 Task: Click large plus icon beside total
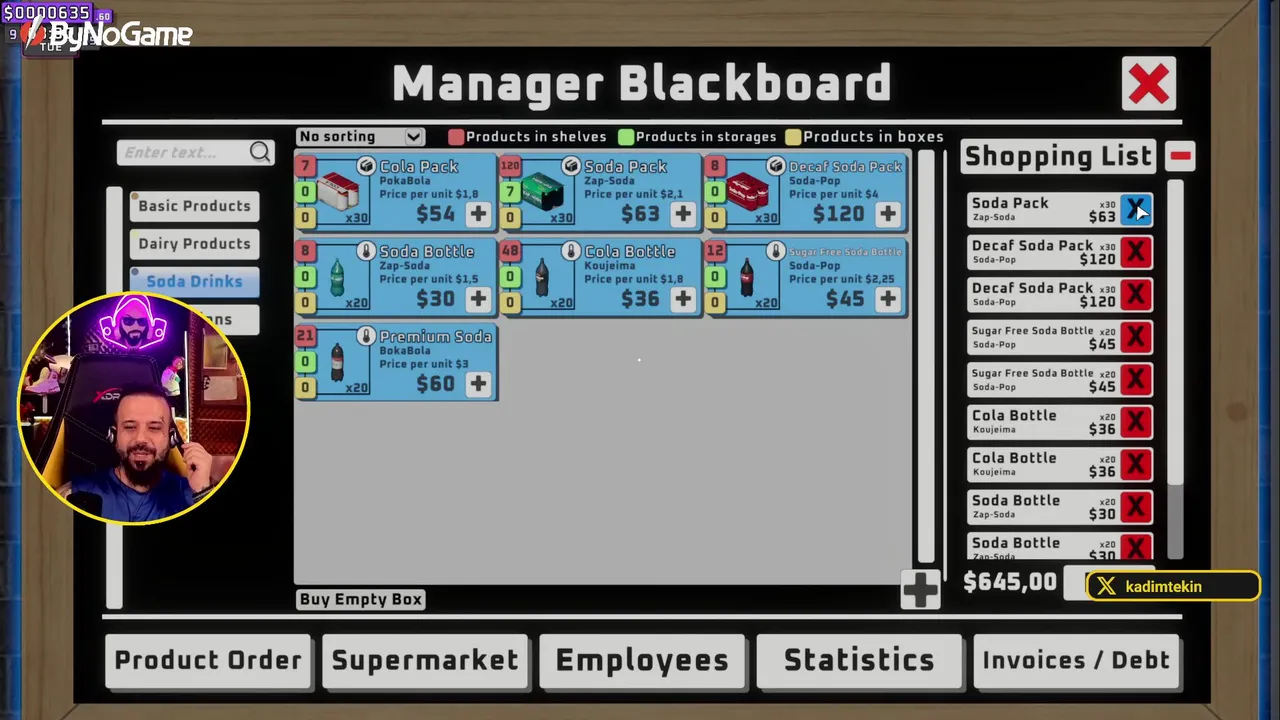point(920,589)
